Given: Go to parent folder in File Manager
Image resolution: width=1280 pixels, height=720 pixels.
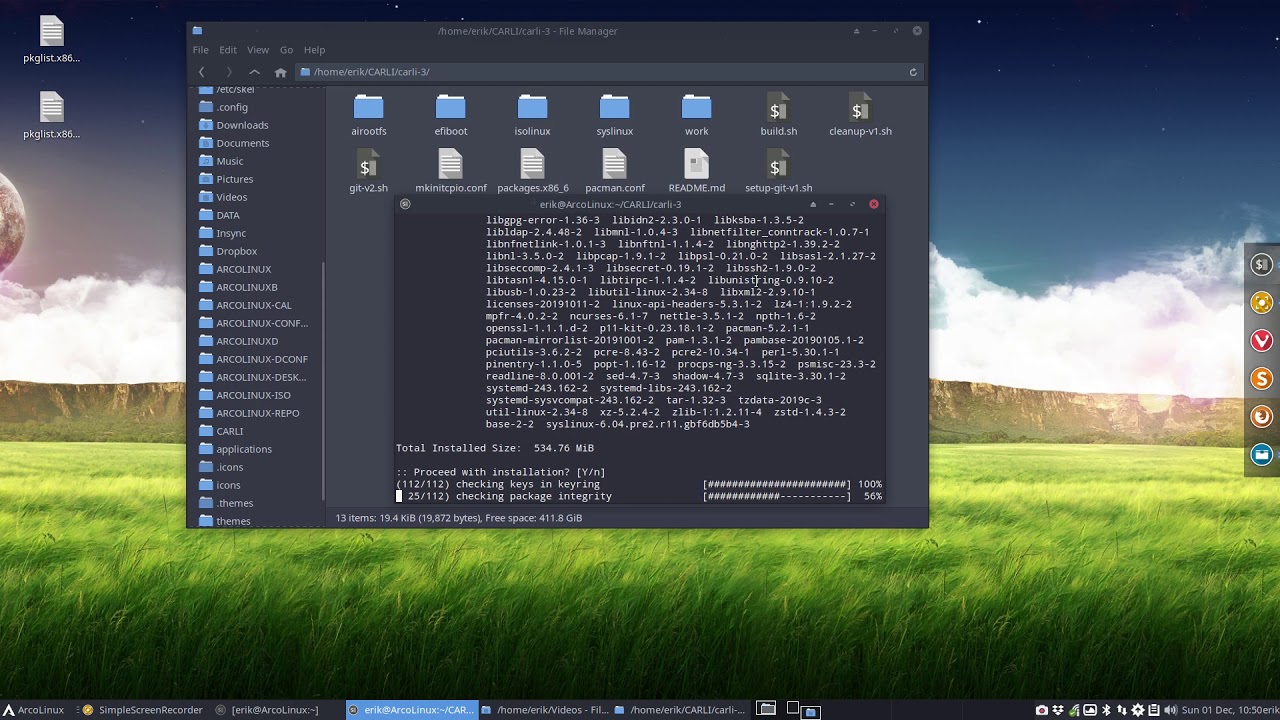Looking at the screenshot, I should pos(254,72).
